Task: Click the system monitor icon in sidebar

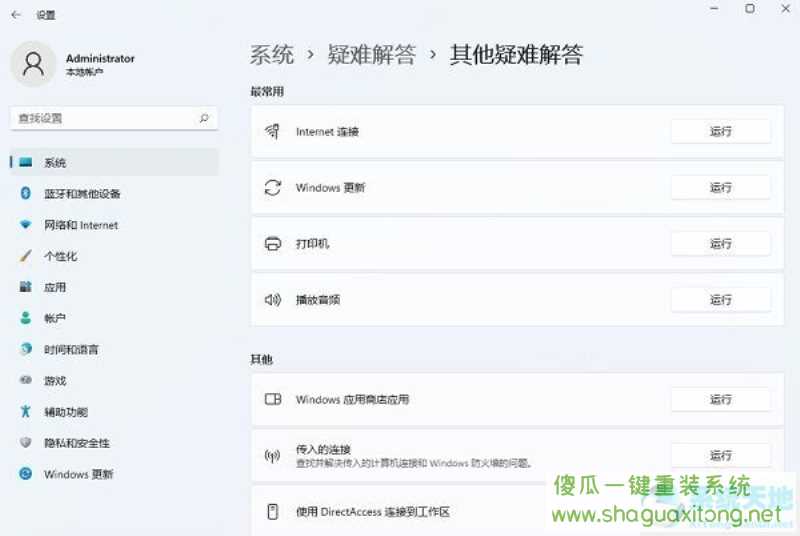Action: (26, 162)
